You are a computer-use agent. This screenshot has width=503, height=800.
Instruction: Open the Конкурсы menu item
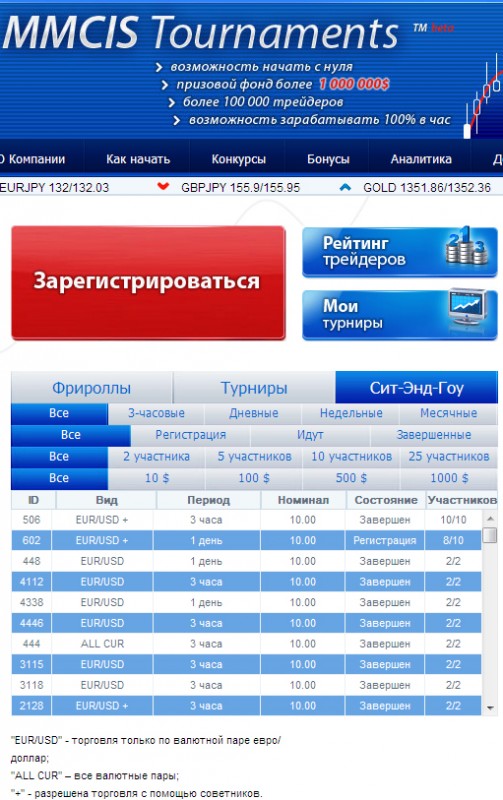239,159
